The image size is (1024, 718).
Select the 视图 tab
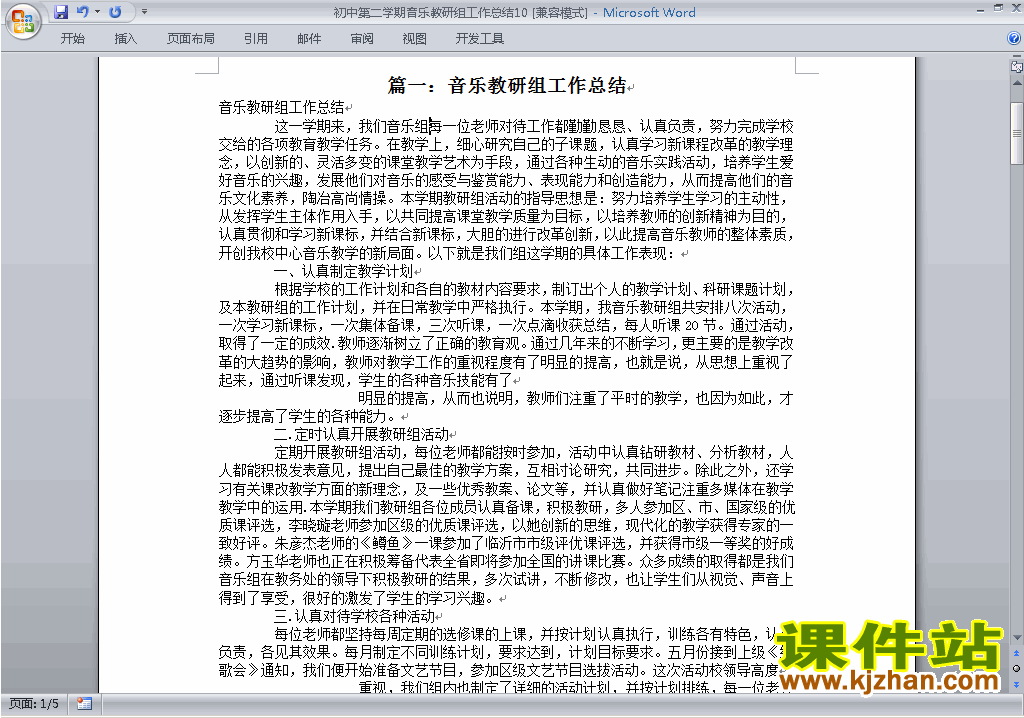[x=415, y=39]
